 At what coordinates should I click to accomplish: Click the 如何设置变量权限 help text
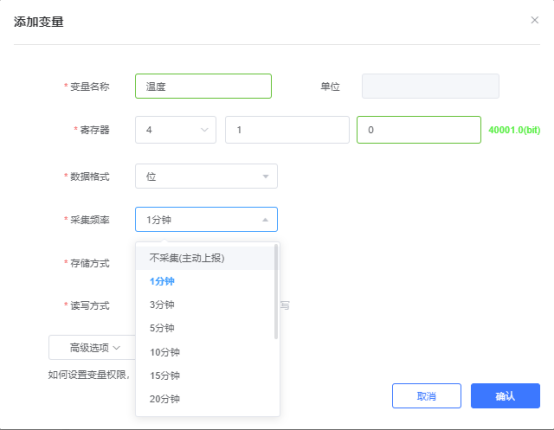[89, 375]
